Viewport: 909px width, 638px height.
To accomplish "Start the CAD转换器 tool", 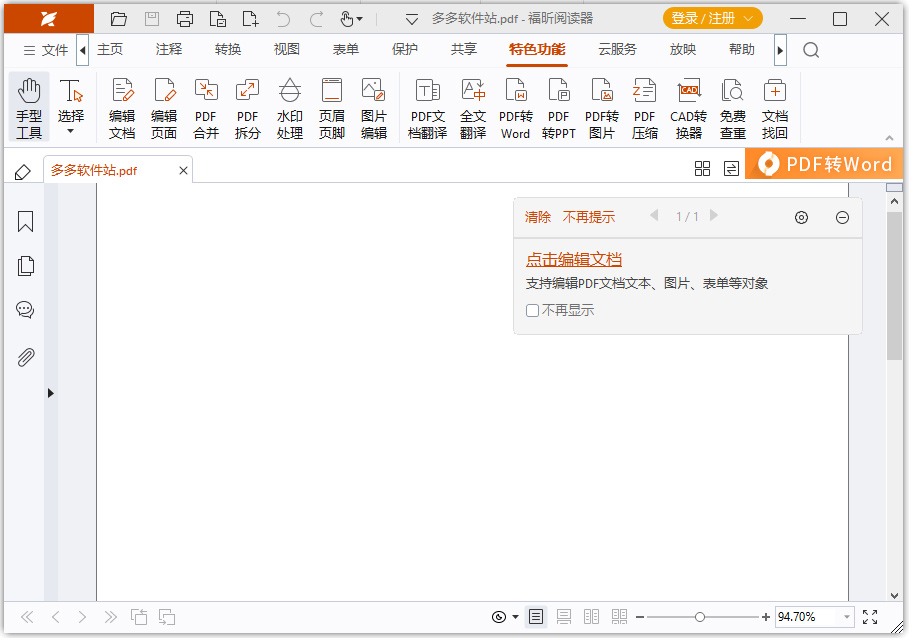I will coord(687,107).
